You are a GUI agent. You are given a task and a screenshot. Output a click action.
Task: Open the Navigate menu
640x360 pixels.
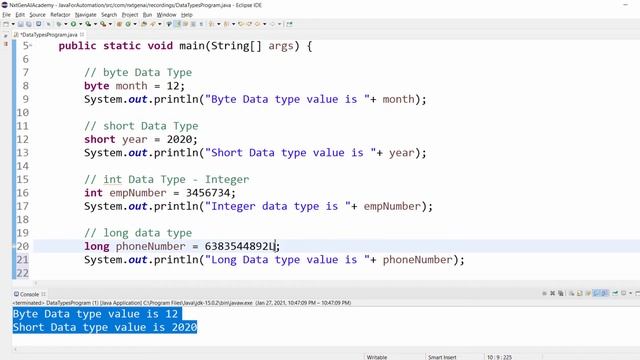click(x=86, y=15)
